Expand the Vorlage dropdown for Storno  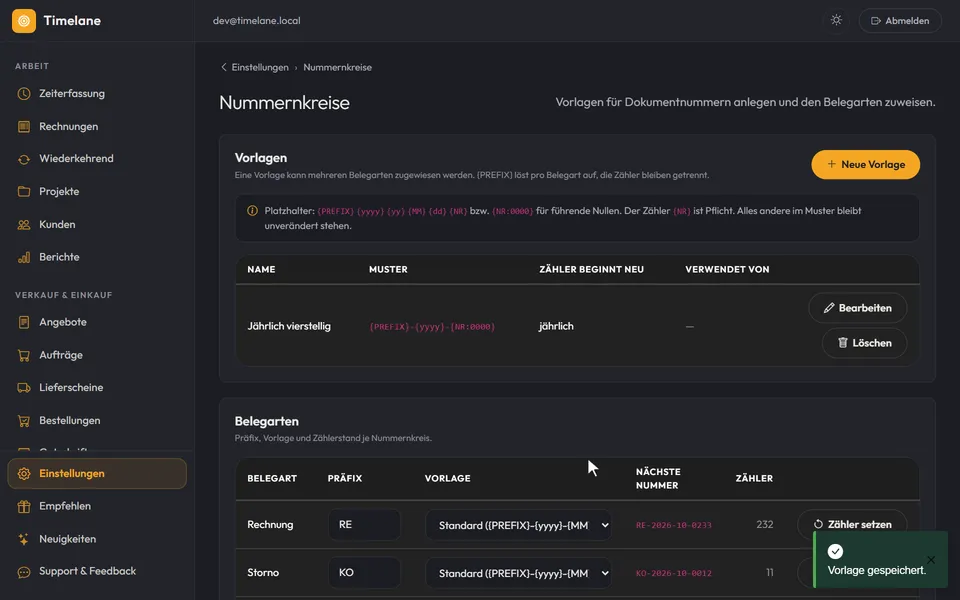coord(518,573)
